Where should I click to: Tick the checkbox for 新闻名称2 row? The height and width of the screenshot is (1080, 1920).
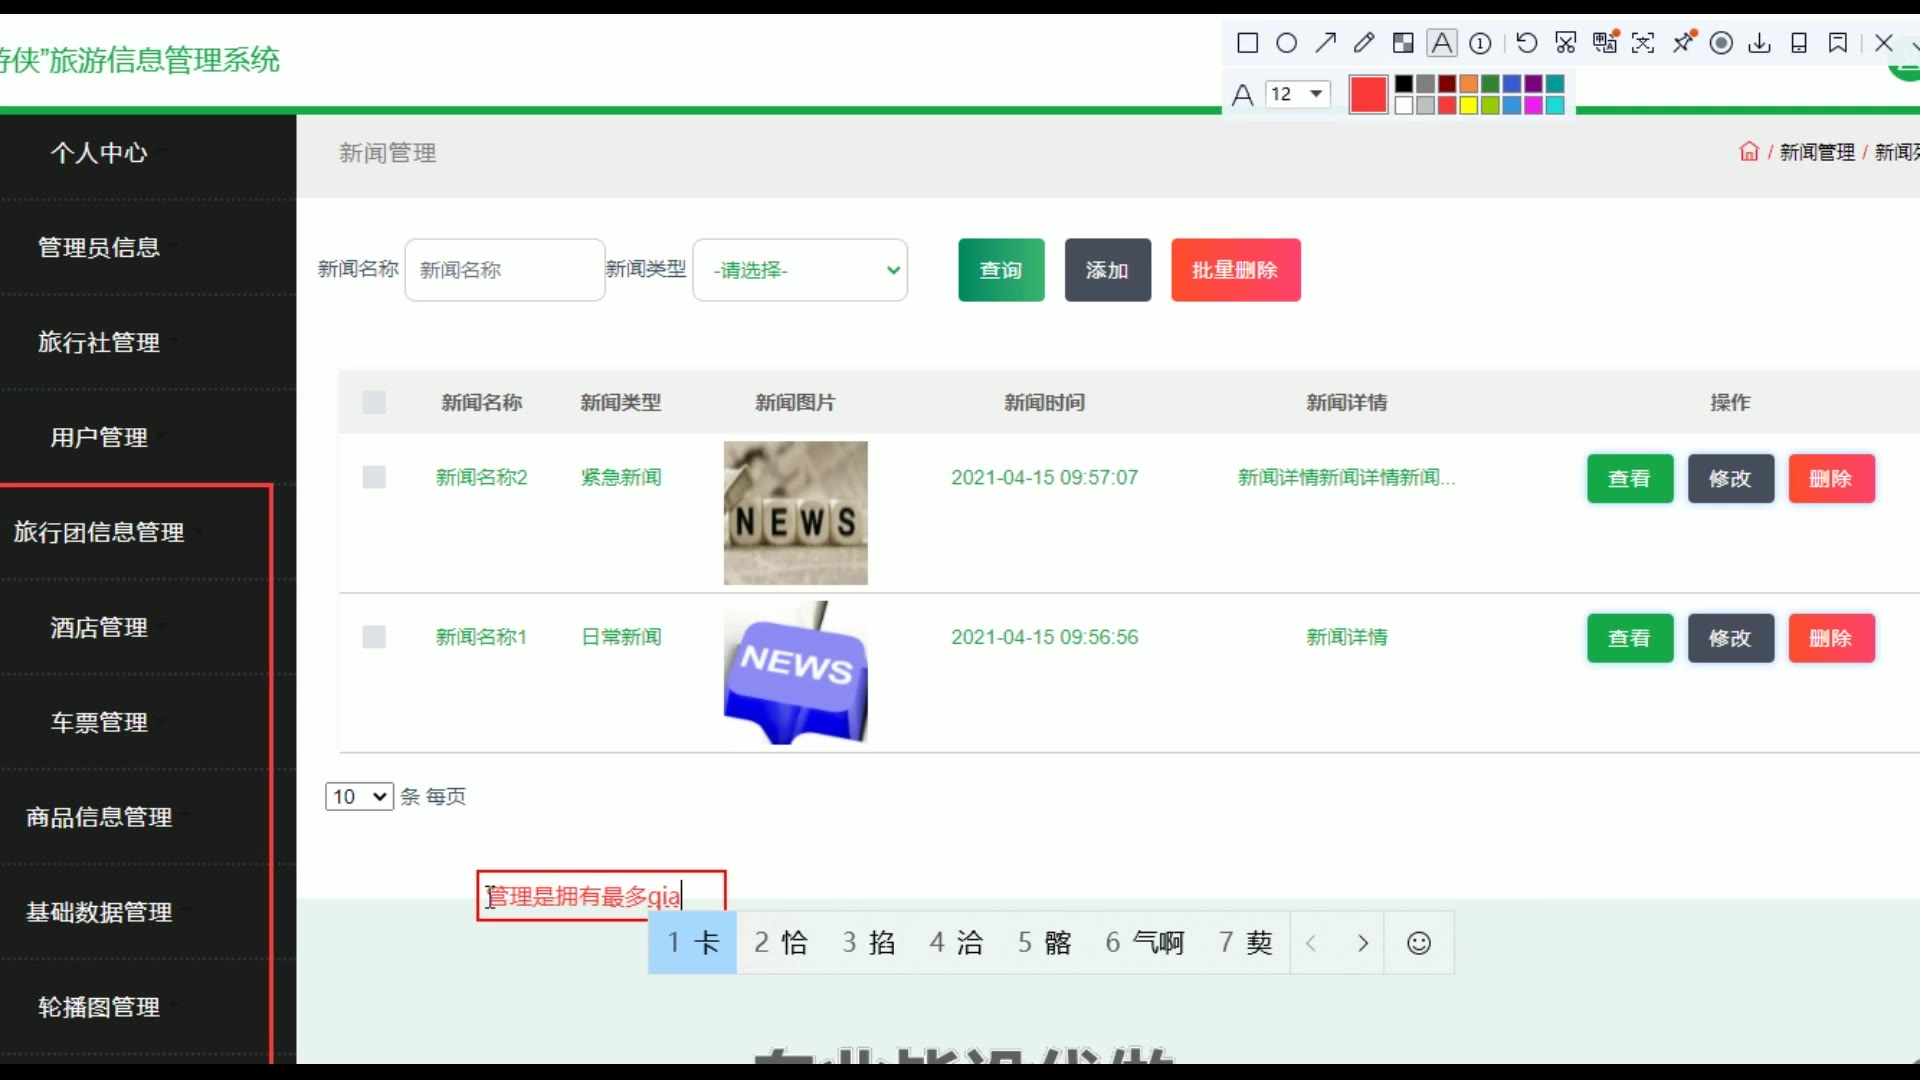click(x=374, y=477)
